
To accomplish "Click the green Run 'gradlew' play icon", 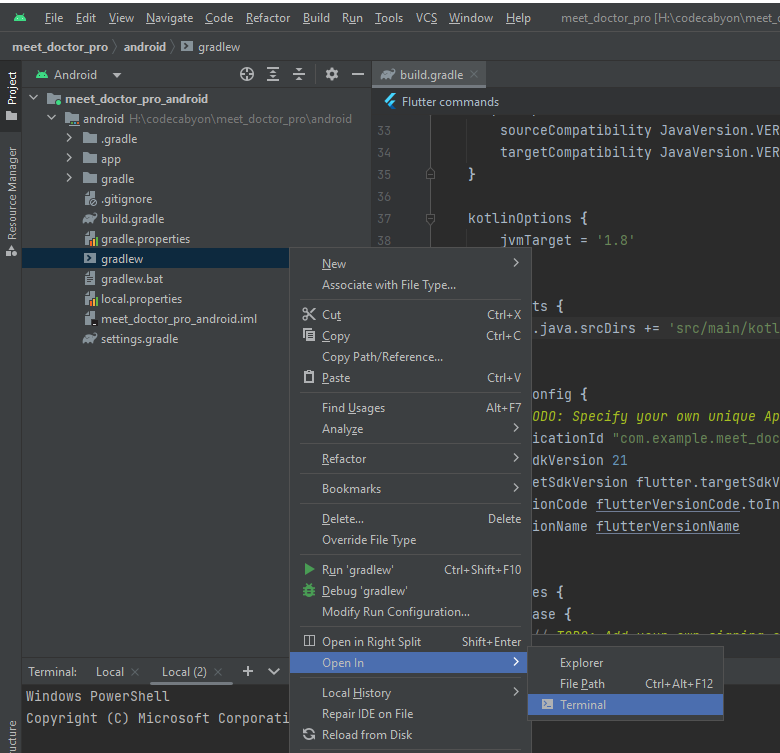I will (x=309, y=569).
